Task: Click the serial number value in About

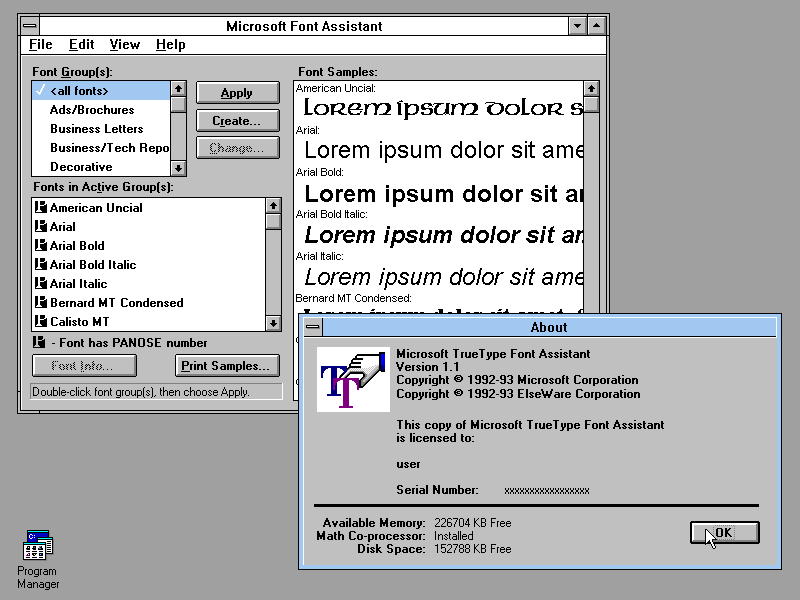Action: click(546, 491)
